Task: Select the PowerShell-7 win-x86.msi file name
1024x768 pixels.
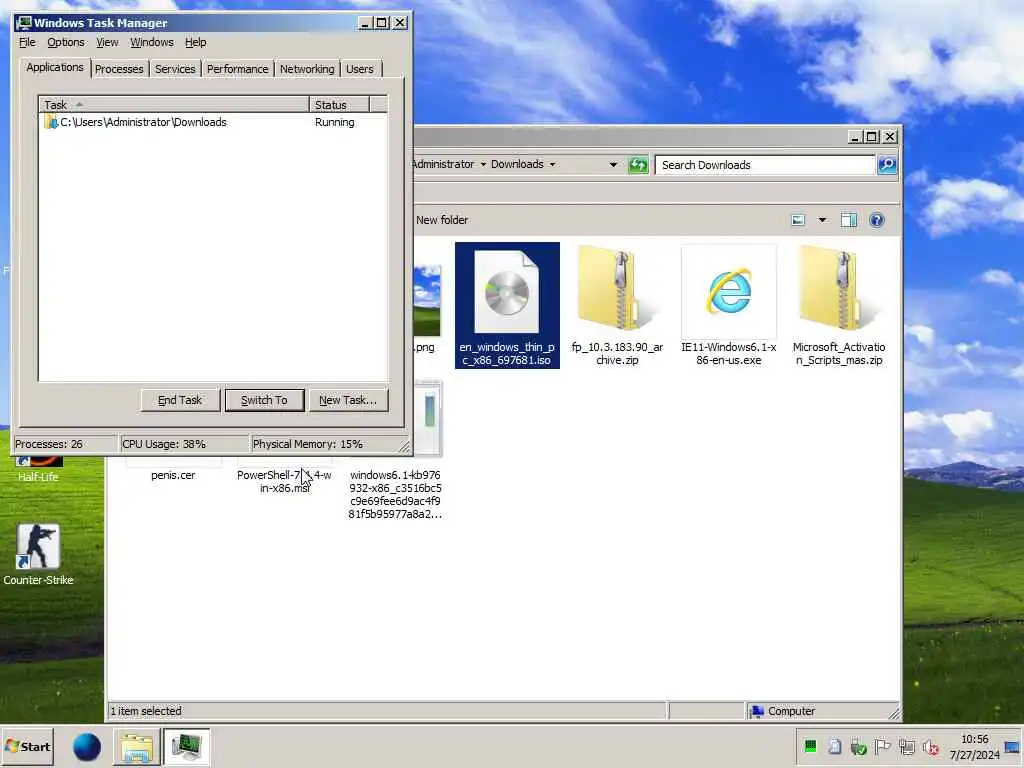Action: tap(284, 481)
